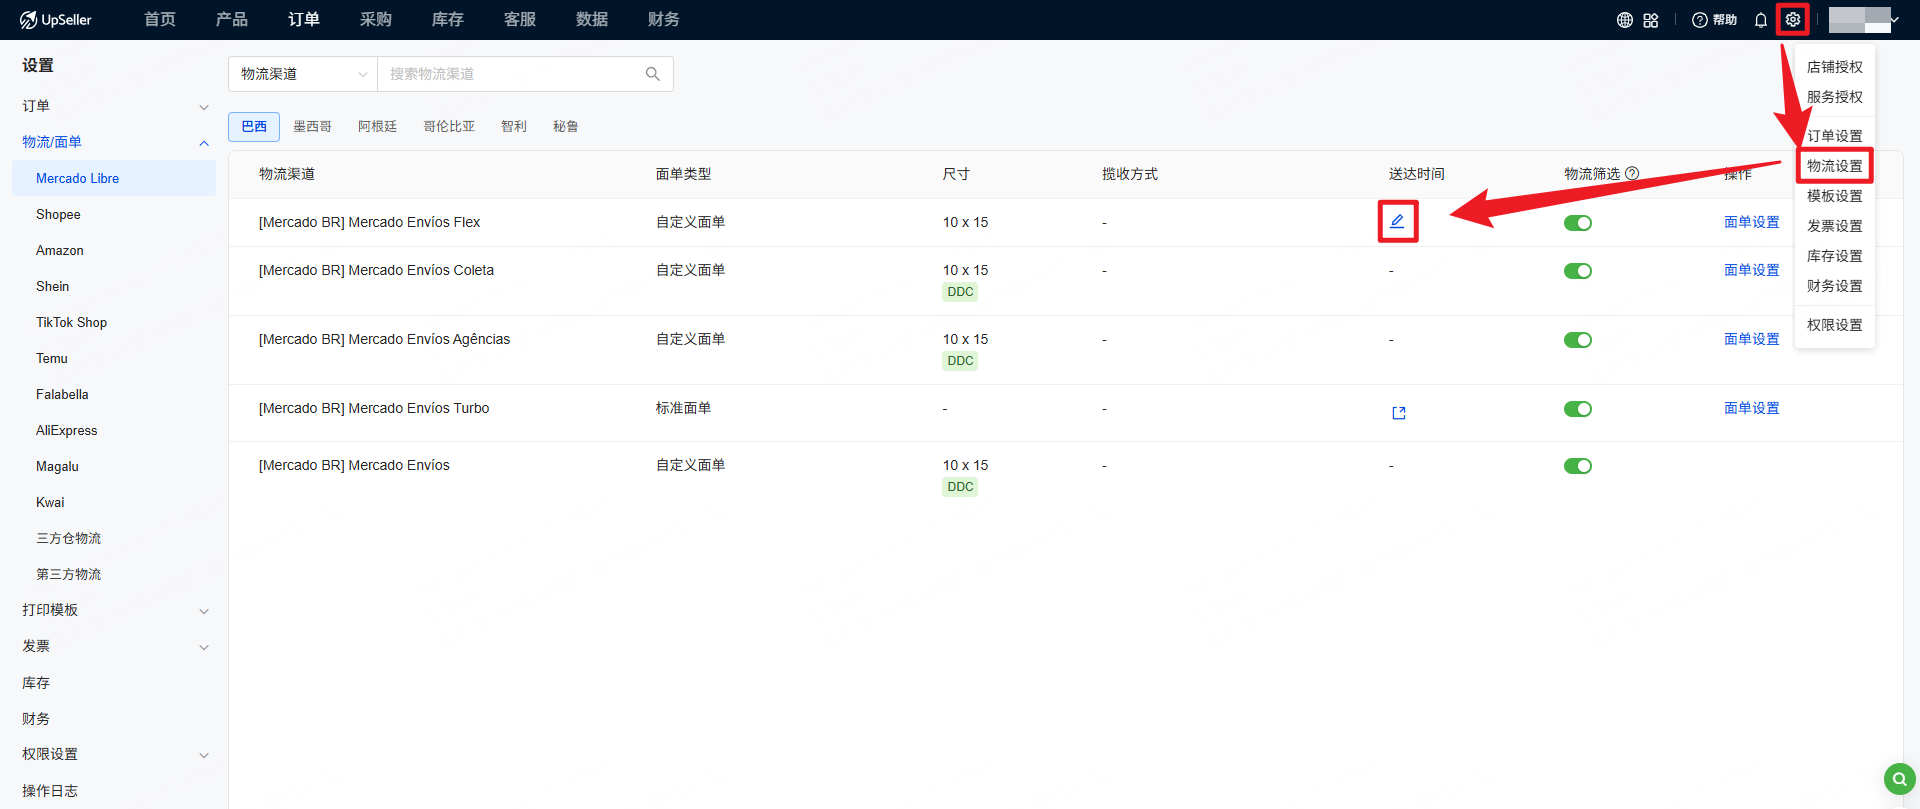Switch to the 秘鲁 country tab

click(566, 126)
